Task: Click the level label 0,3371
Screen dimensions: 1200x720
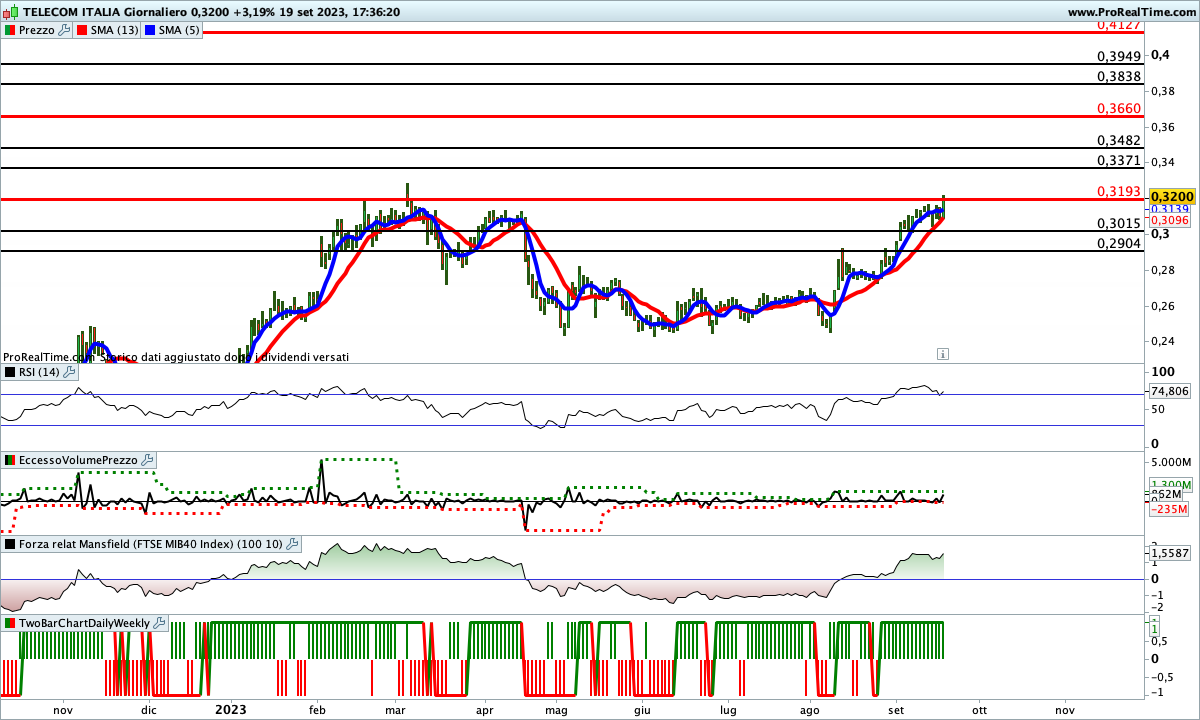Action: tap(1119, 160)
